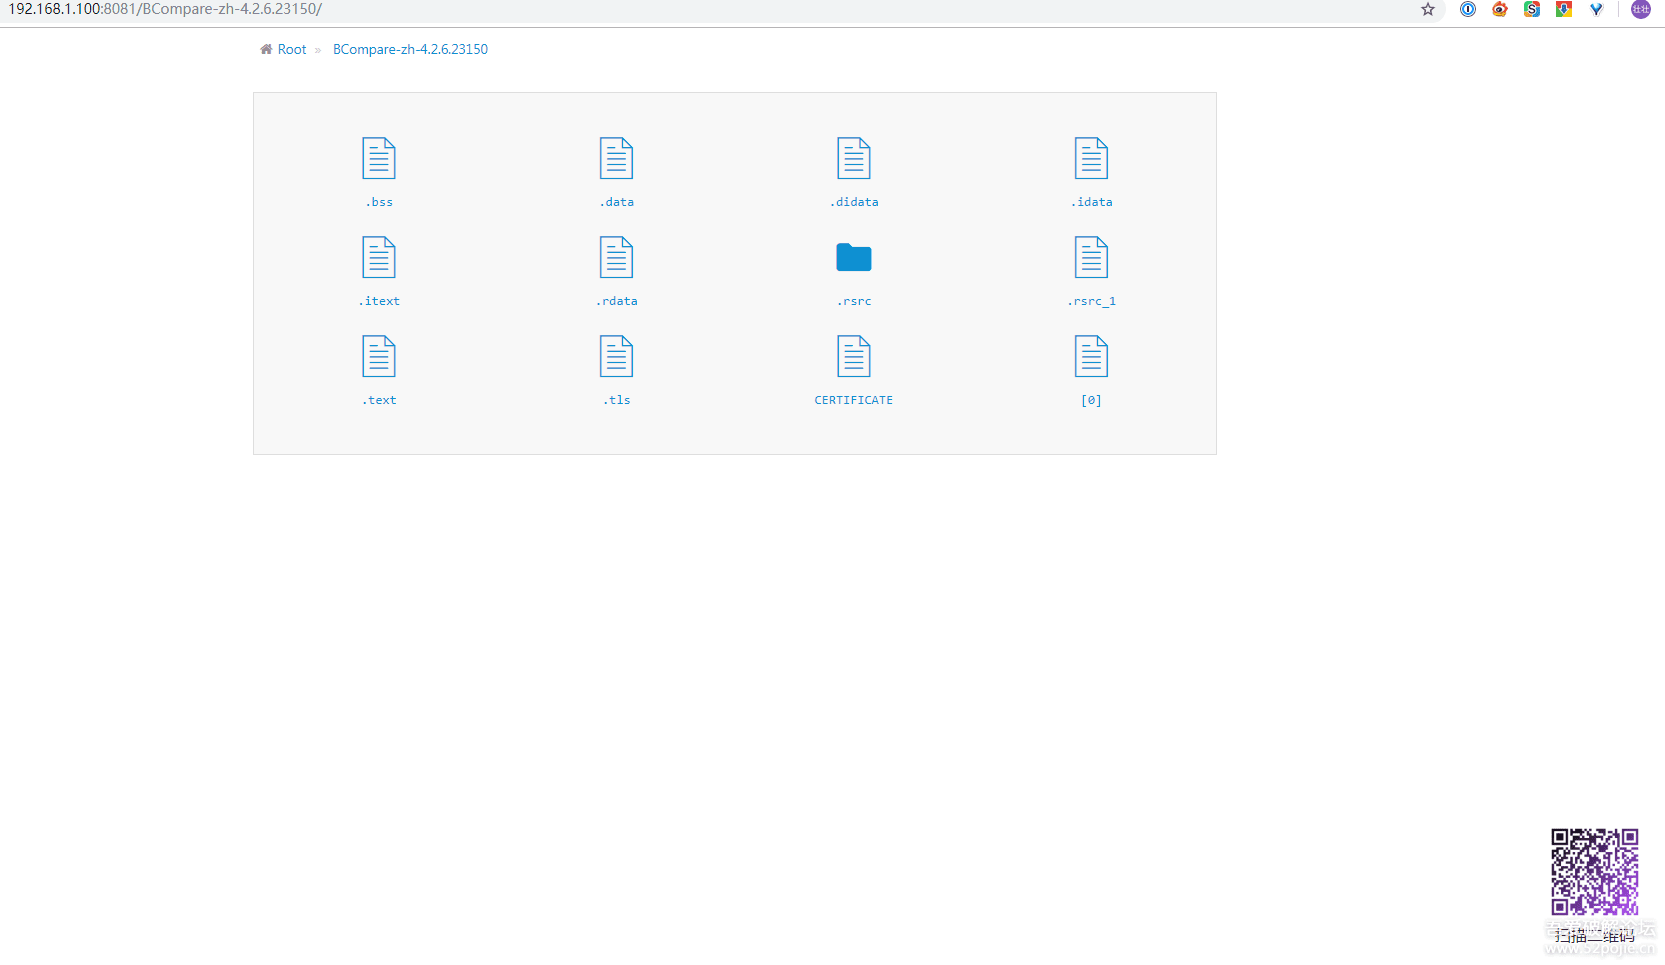Open the .idata file icon
Screen dimensions: 1665x965
click(x=1091, y=158)
